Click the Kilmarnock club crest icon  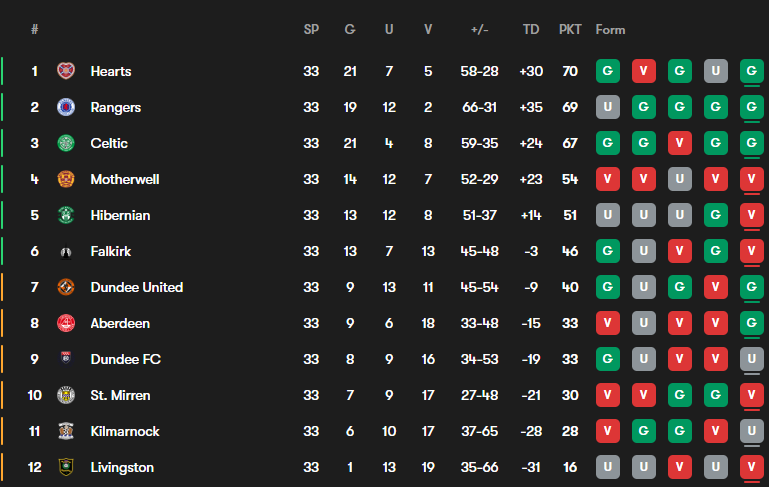66,431
